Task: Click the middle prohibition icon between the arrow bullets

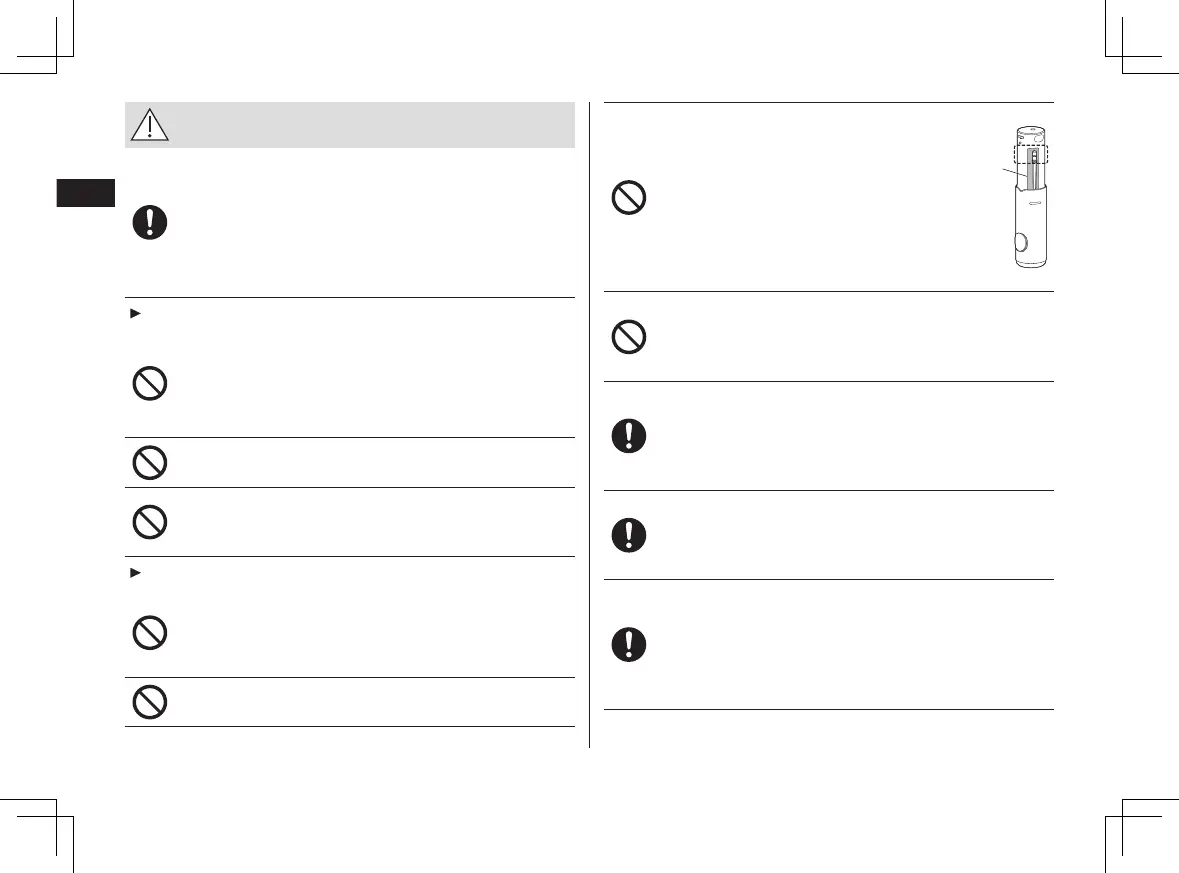Action: coord(150,462)
